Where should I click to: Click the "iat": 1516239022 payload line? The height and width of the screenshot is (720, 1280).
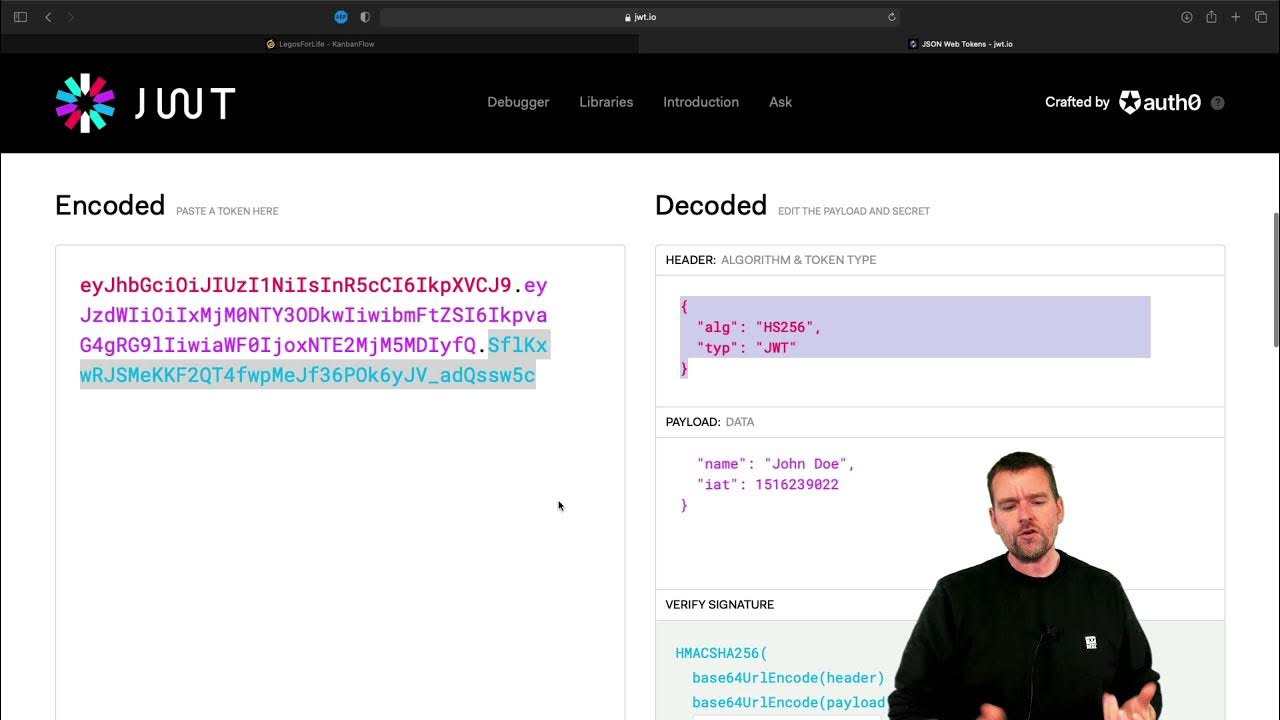click(x=767, y=485)
